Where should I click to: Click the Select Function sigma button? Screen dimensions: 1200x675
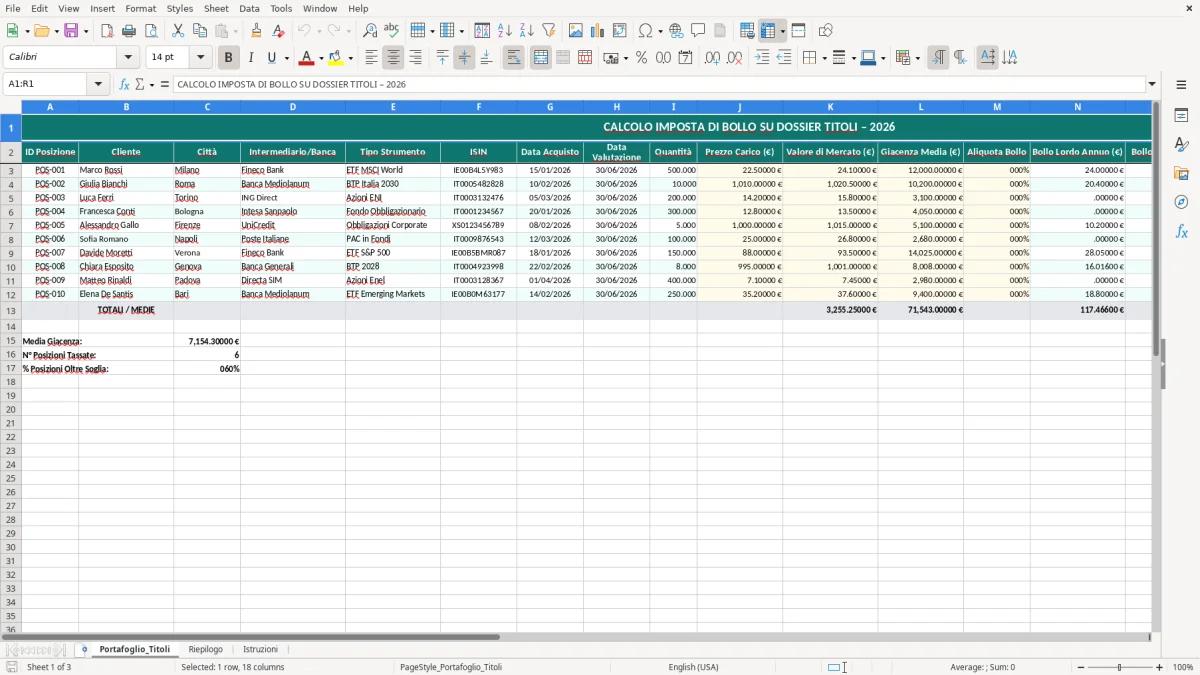pyautogui.click(x=139, y=84)
